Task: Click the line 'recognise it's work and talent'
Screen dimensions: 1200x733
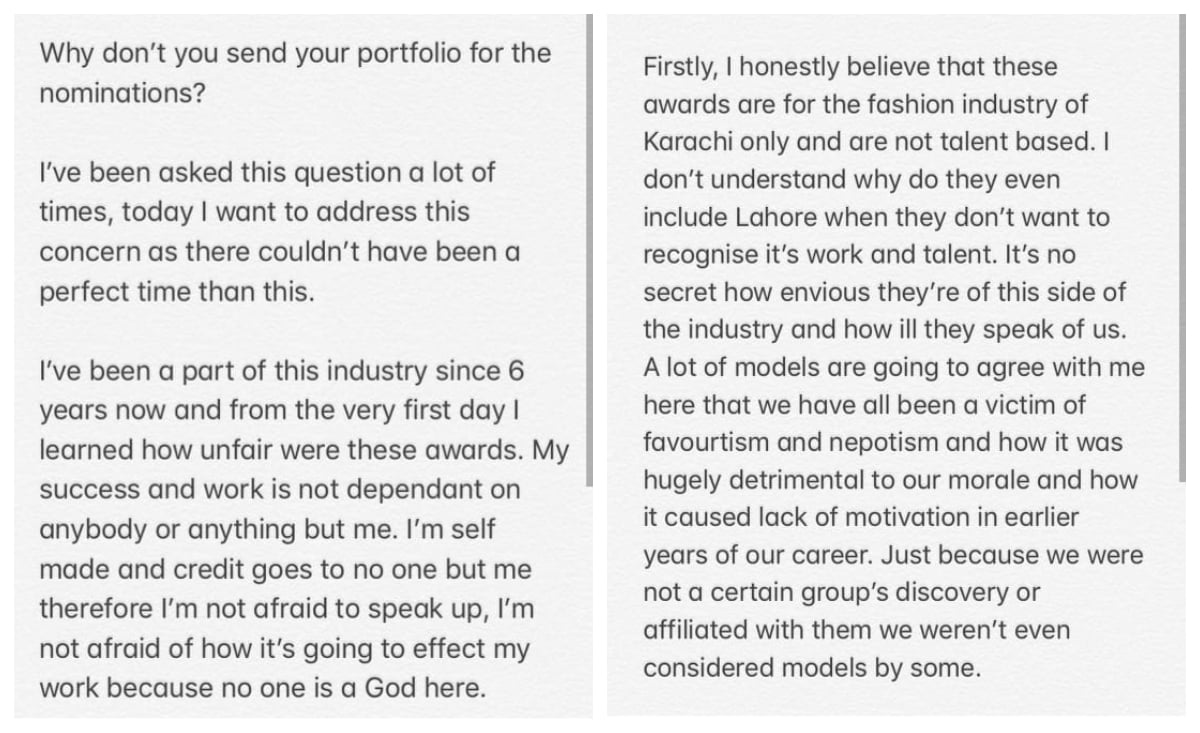Action: click(859, 255)
